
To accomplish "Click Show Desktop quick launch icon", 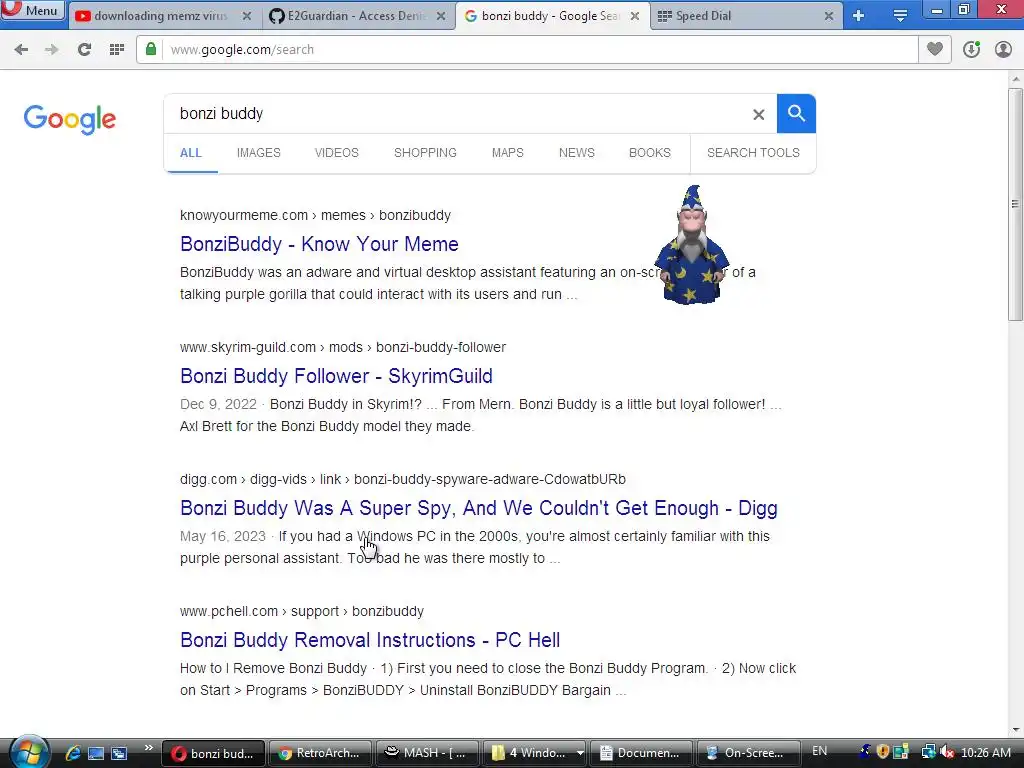I will coord(96,753).
